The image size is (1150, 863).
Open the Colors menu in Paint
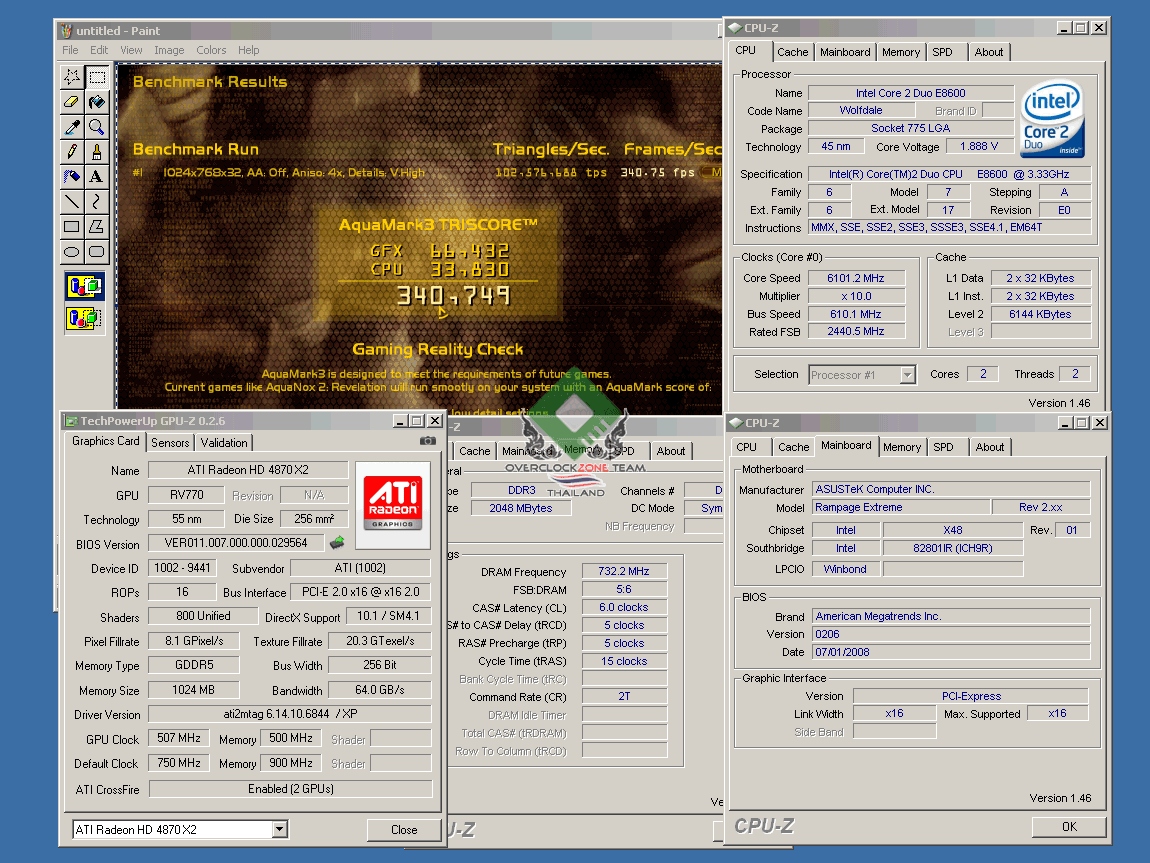[x=211, y=50]
